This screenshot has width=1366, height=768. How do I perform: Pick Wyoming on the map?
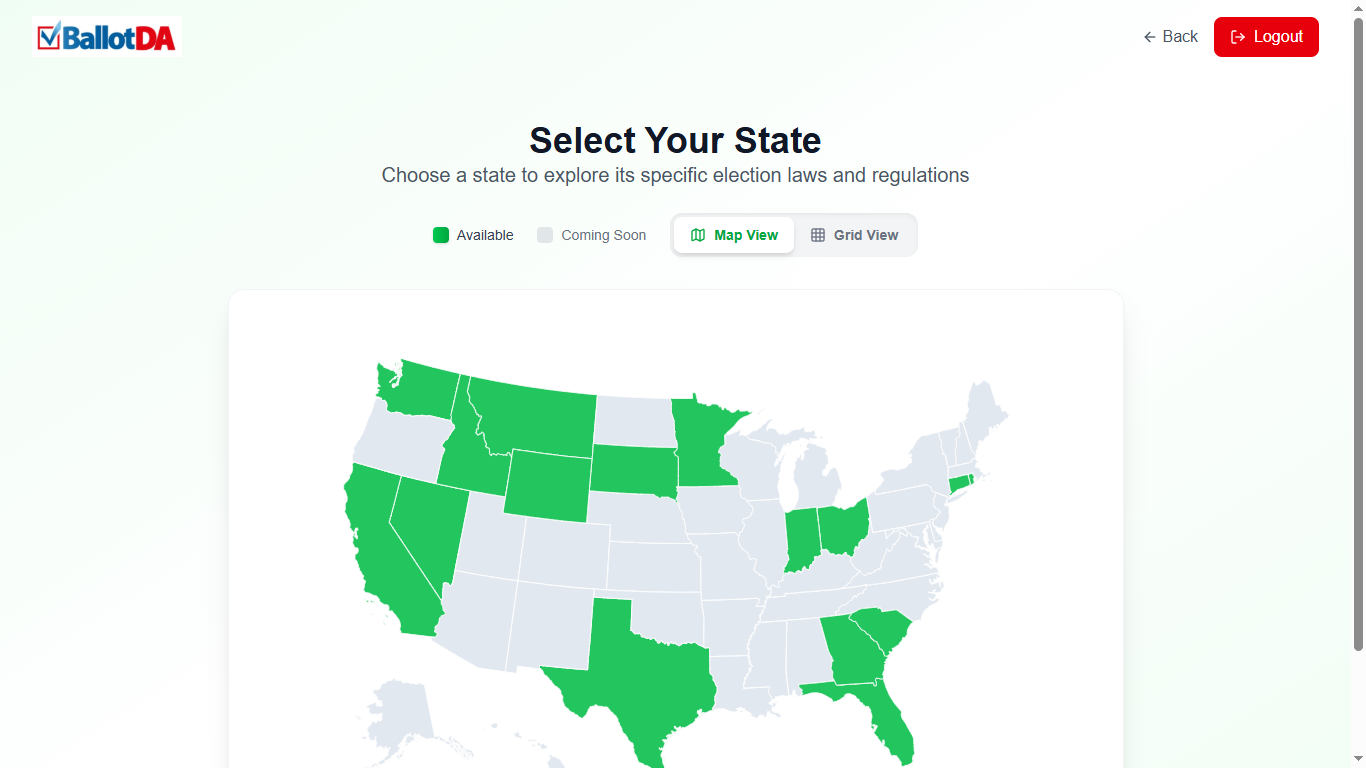coord(547,485)
